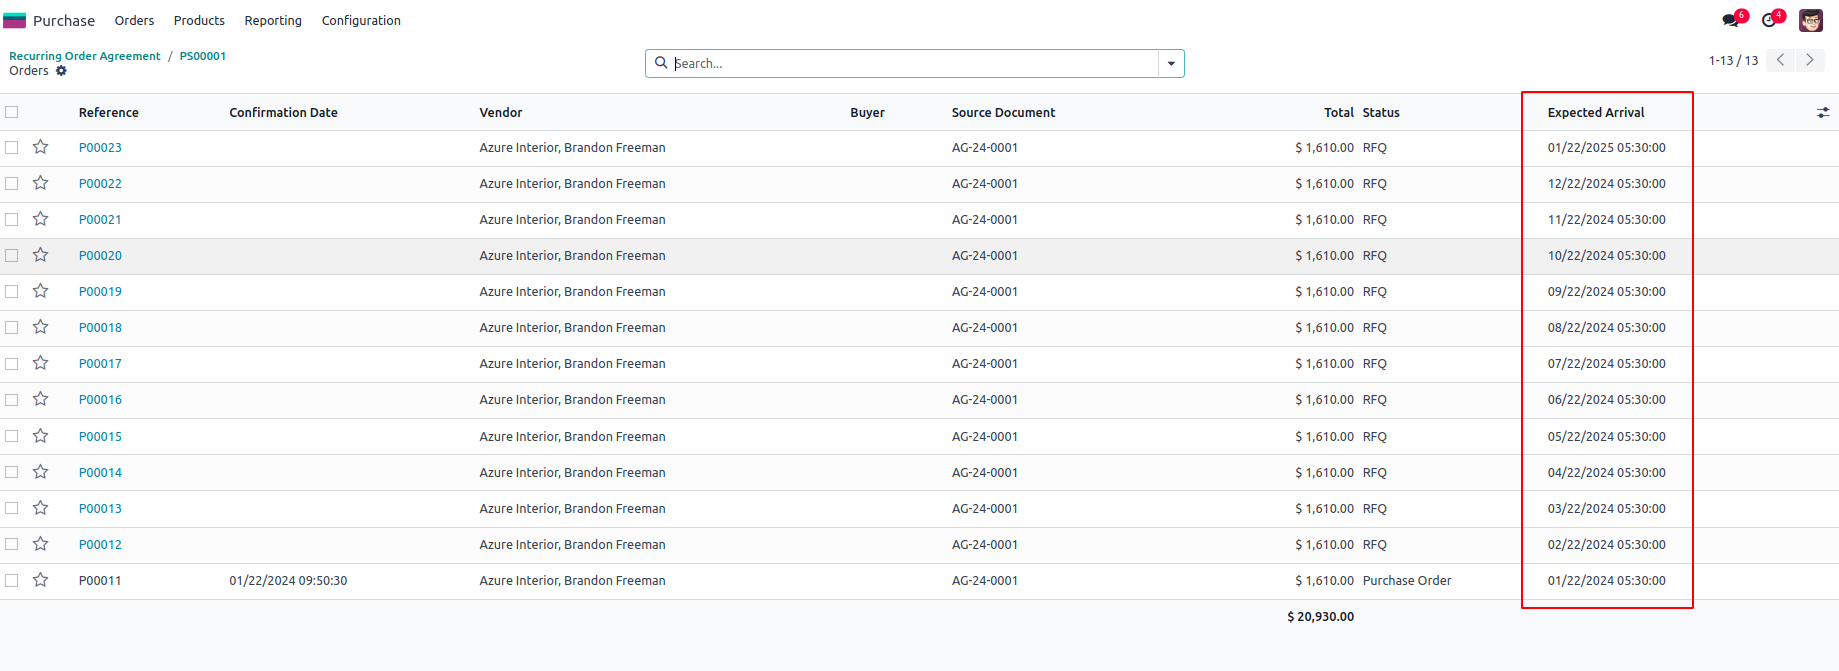Star the P00017 order
The image size is (1839, 671).
pyautogui.click(x=40, y=363)
